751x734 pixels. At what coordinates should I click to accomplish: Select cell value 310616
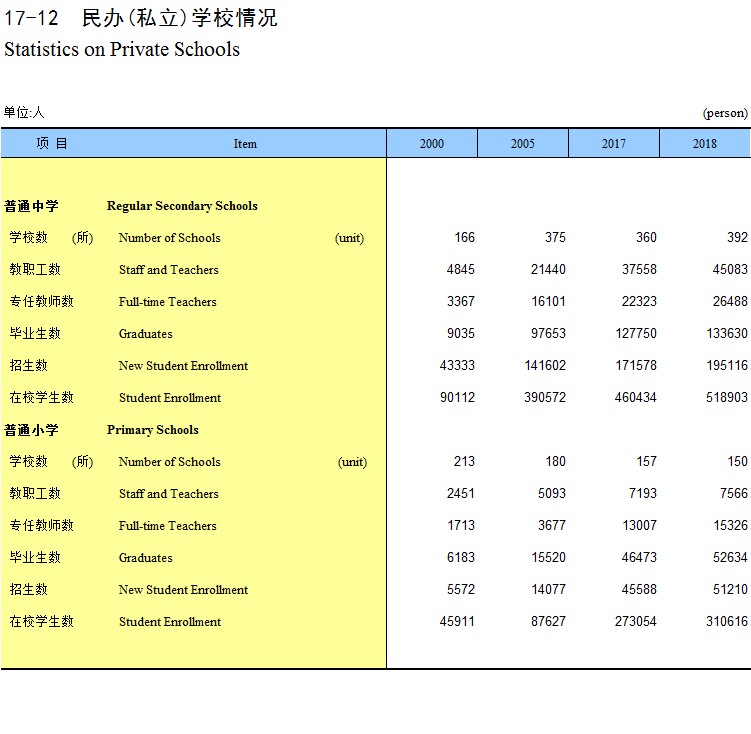click(x=727, y=621)
